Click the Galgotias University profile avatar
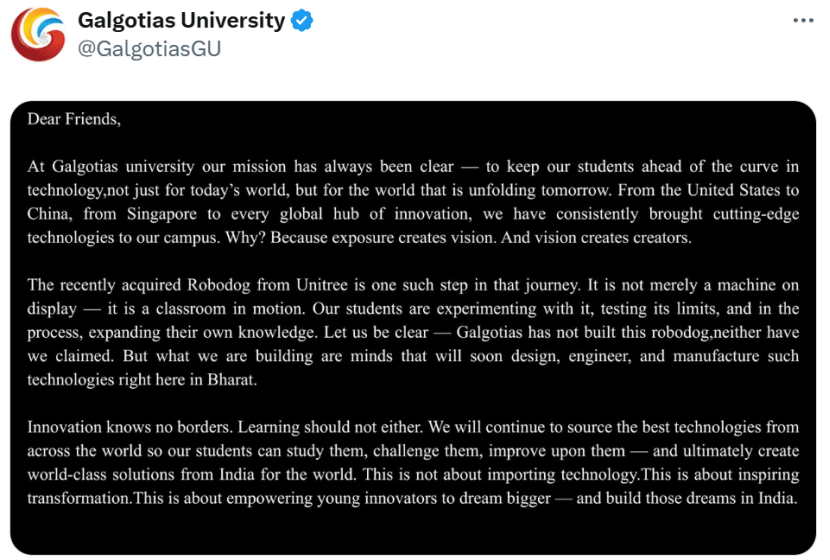Screen dimensions: 830x560 [38, 33]
